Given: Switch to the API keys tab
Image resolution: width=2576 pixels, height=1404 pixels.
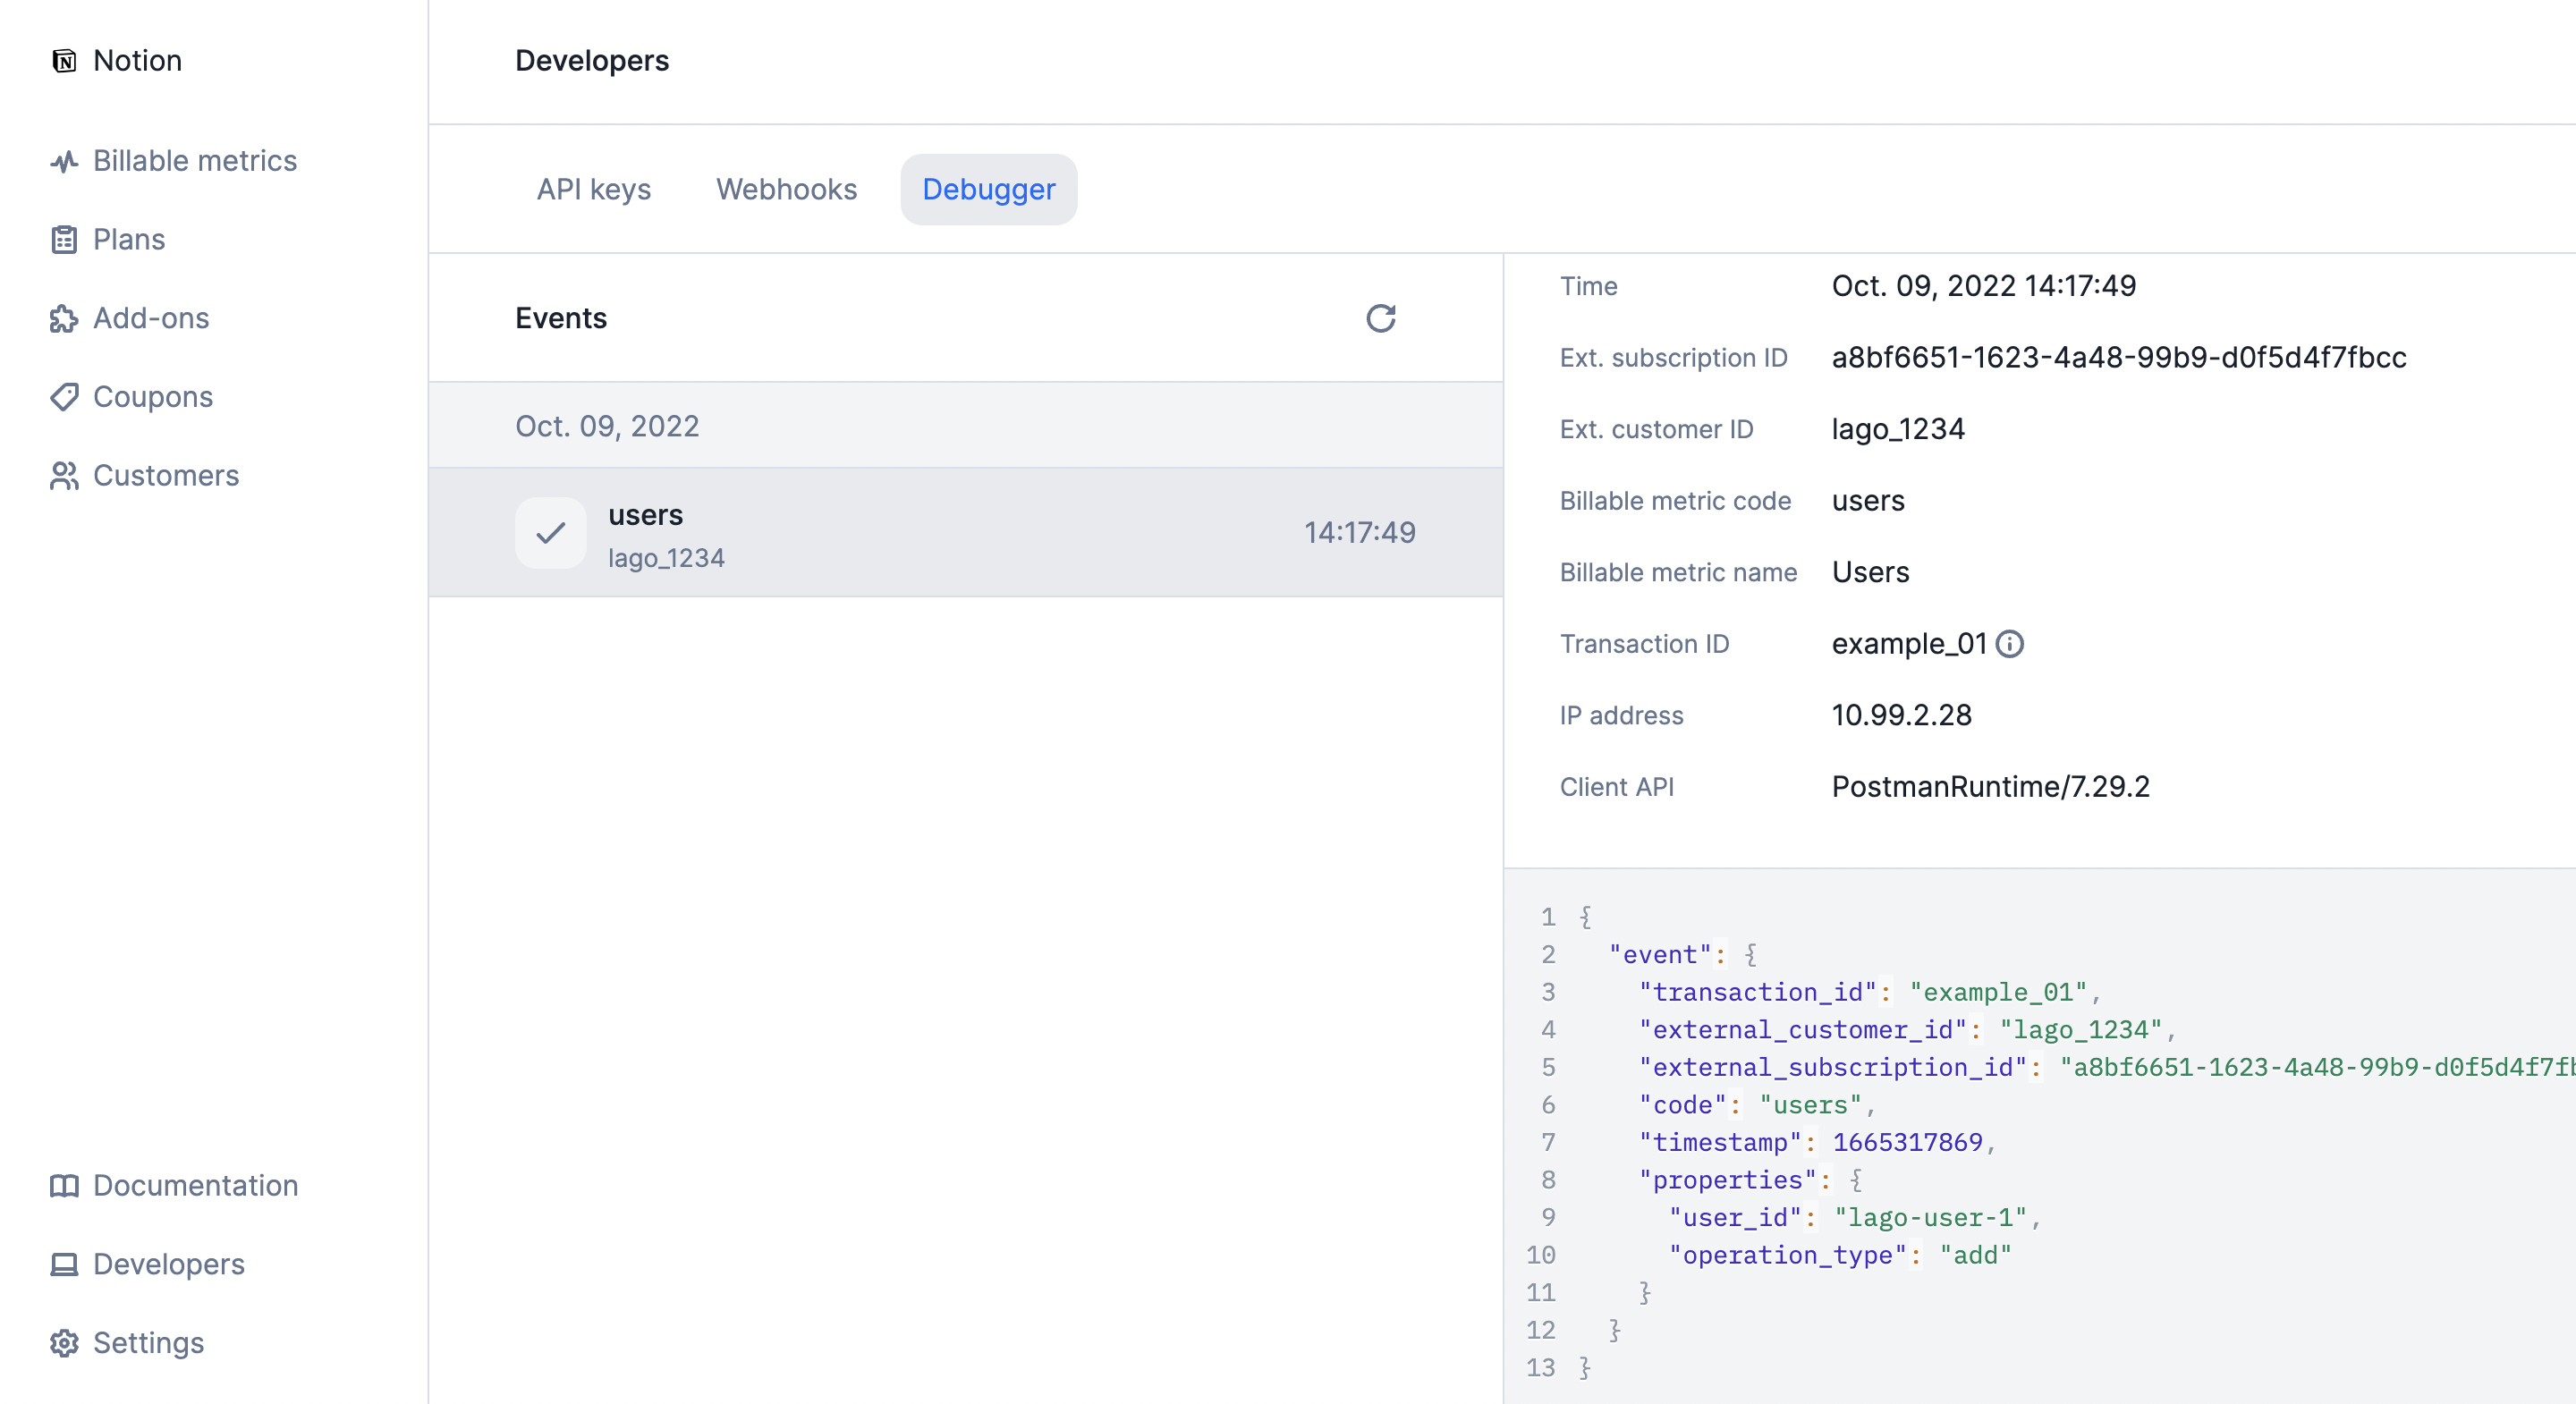Looking at the screenshot, I should (593, 189).
